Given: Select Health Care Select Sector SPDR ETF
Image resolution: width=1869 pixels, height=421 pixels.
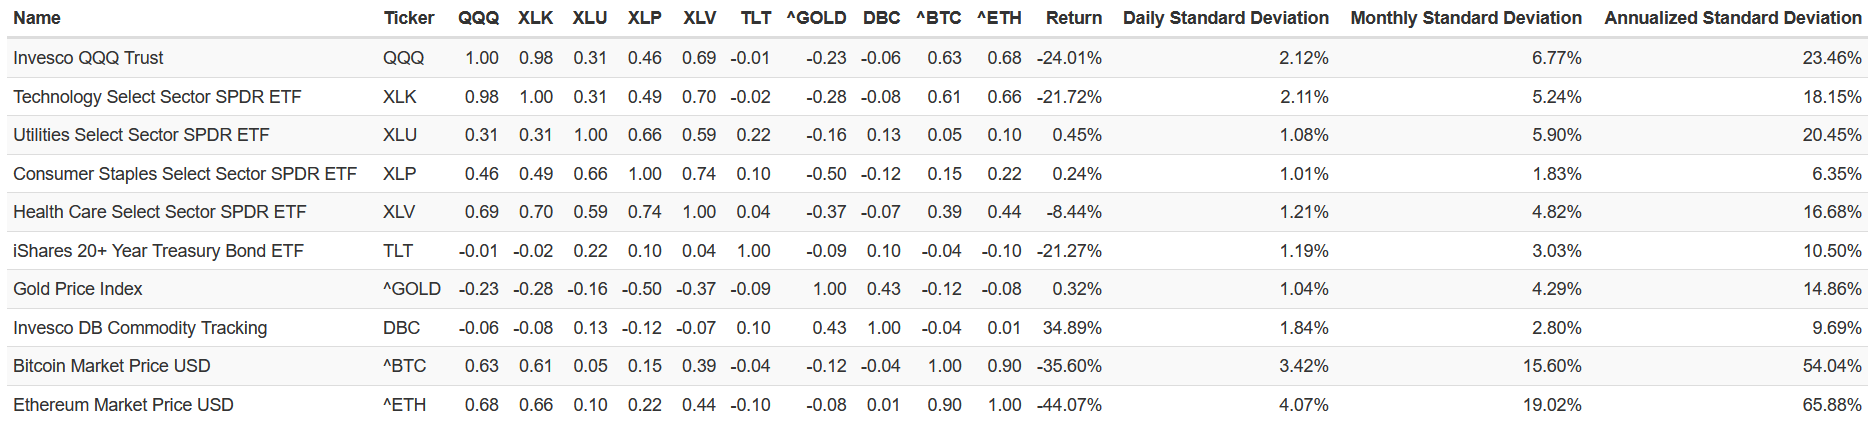Looking at the screenshot, I should coord(160,212).
